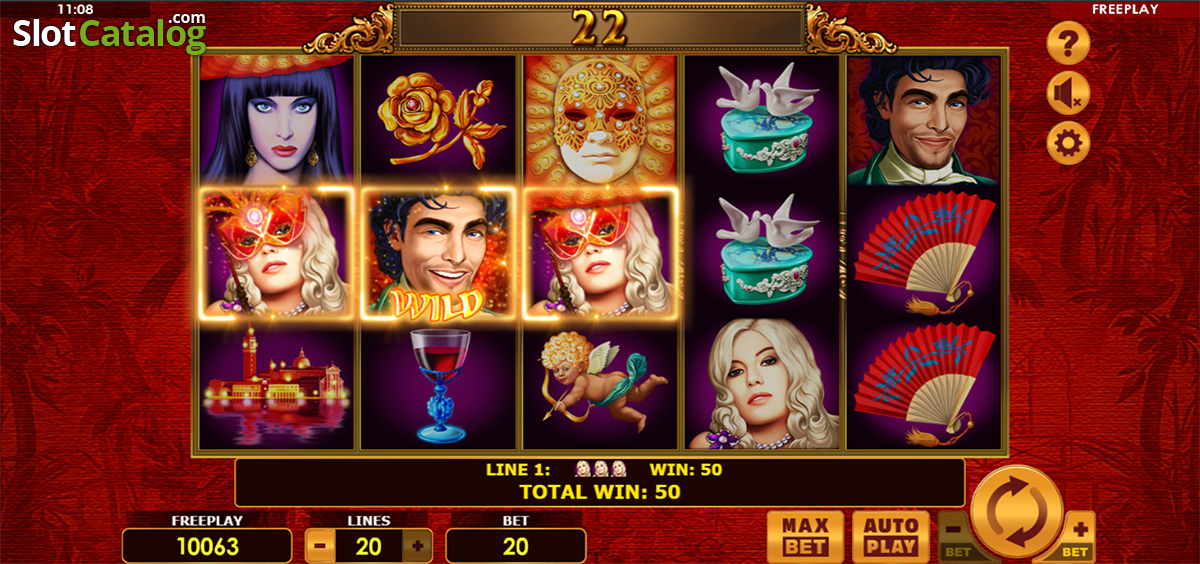Click the Freeplay balance 10063 display
This screenshot has height=564, width=1200.
tap(208, 546)
